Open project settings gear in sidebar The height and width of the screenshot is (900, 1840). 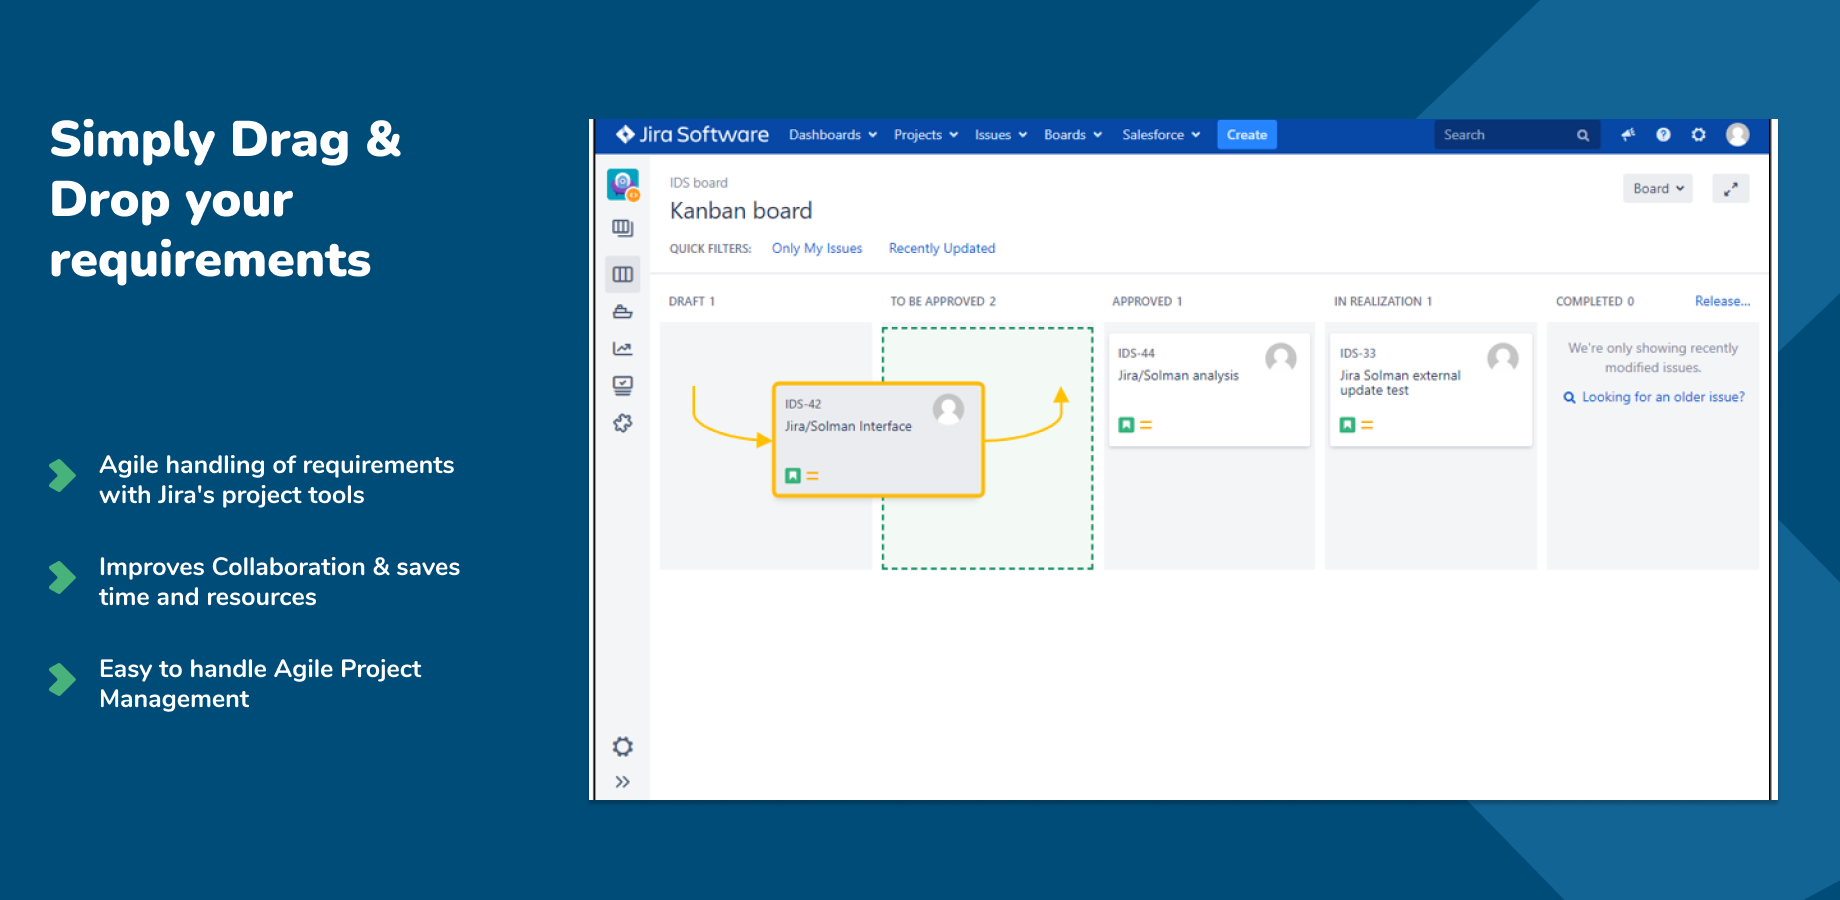[x=623, y=746]
